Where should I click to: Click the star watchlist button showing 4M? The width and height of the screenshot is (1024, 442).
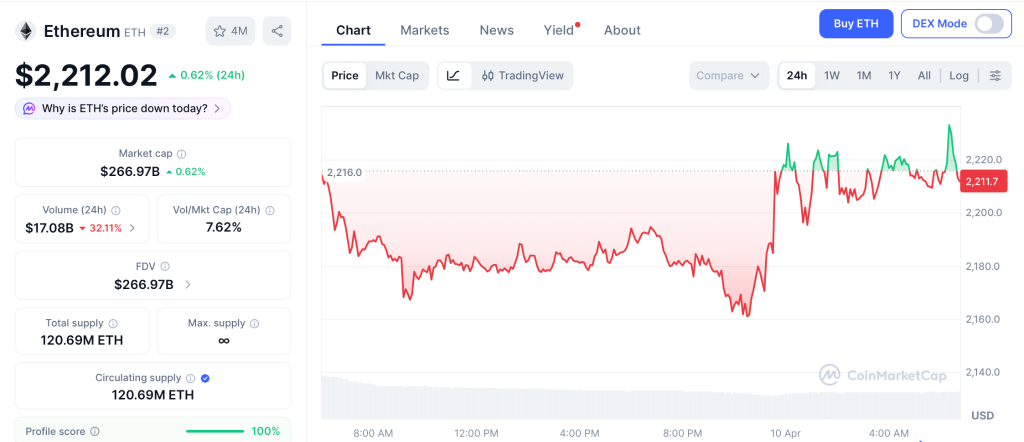(x=230, y=31)
